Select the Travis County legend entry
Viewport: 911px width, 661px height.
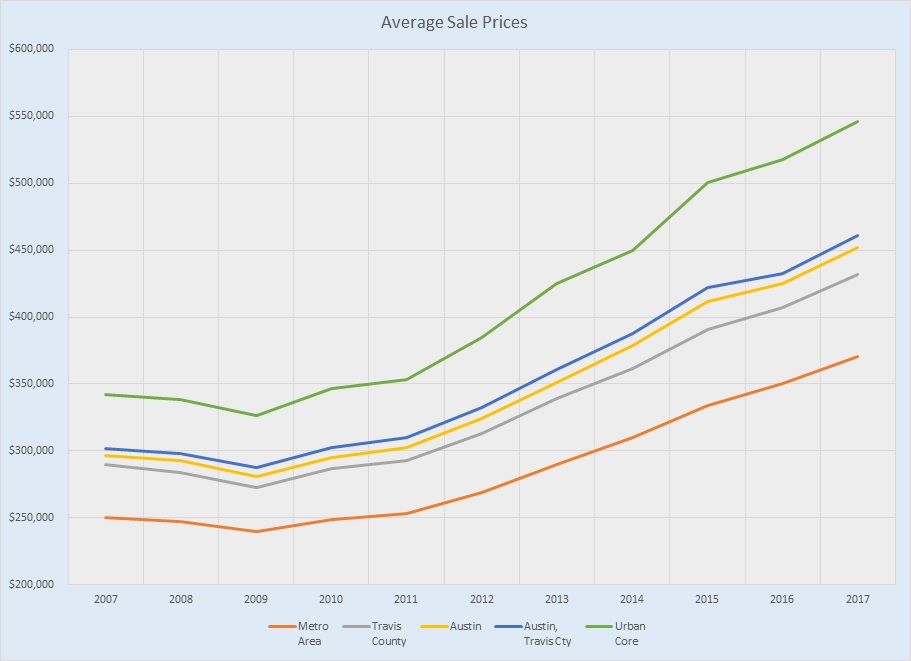pyautogui.click(x=389, y=633)
